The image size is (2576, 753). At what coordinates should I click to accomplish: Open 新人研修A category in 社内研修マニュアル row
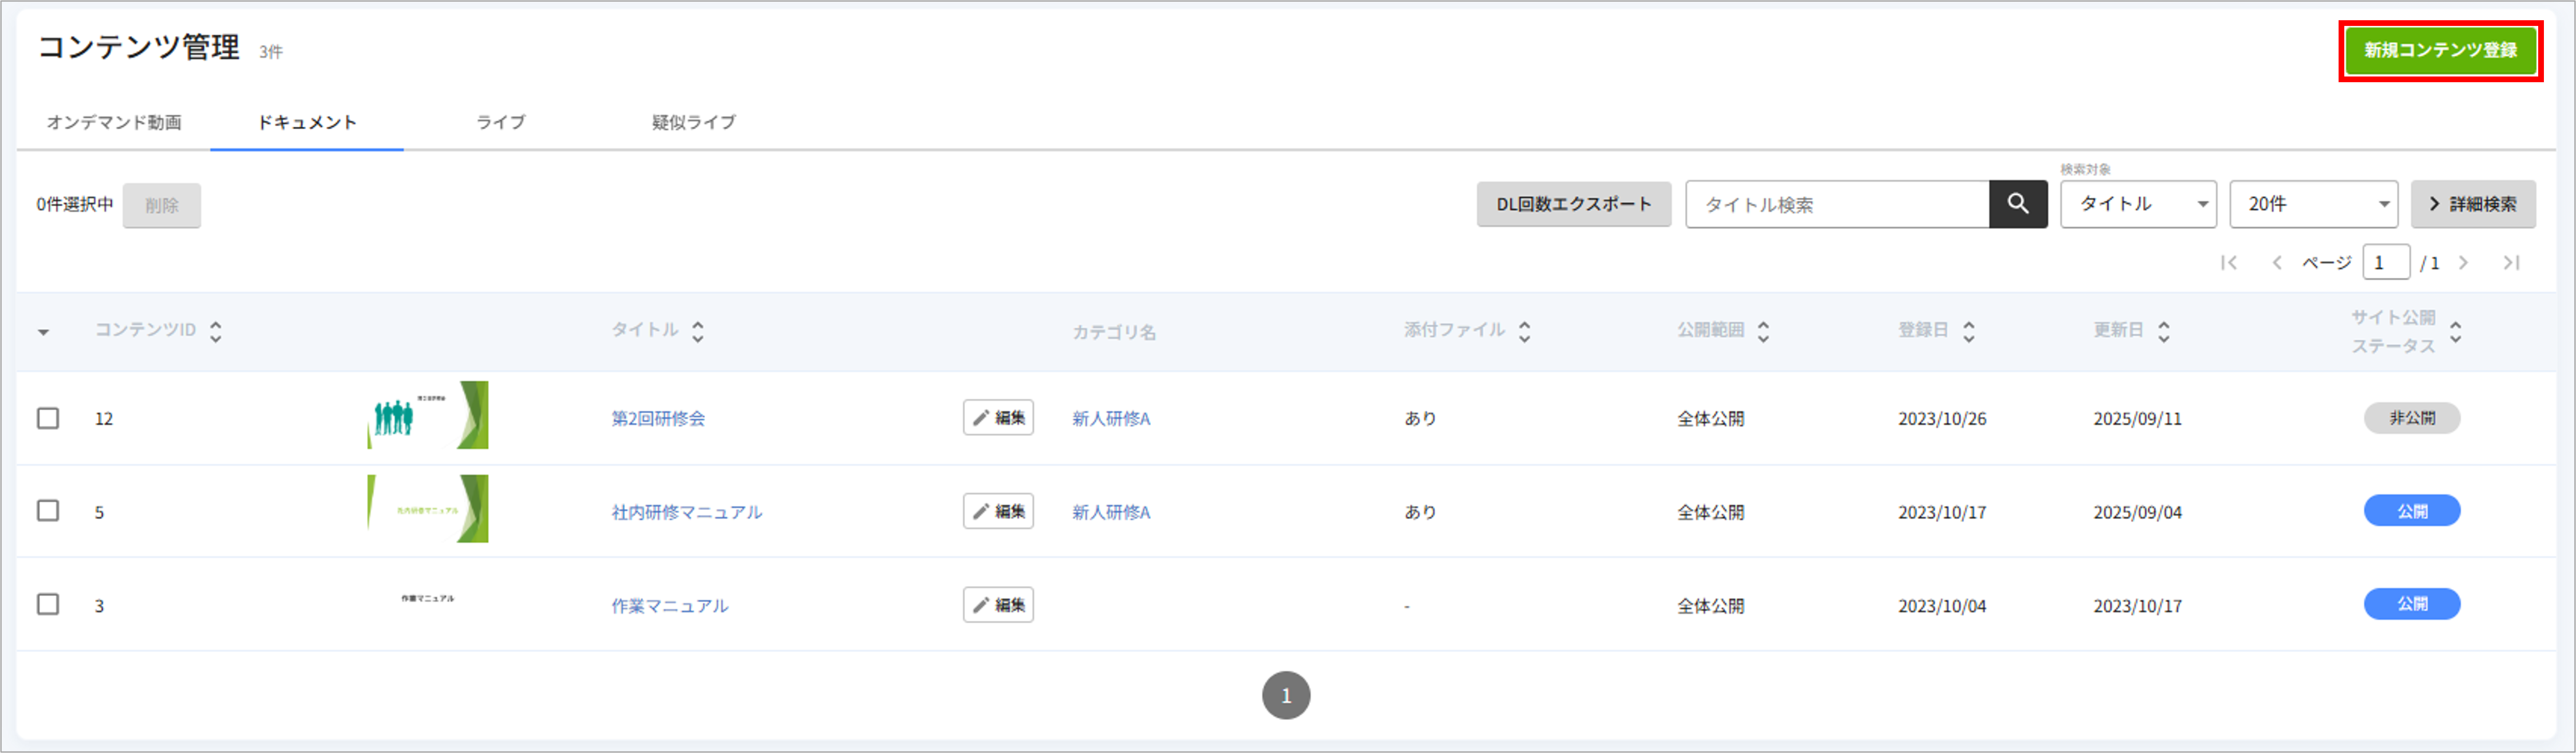[1111, 512]
